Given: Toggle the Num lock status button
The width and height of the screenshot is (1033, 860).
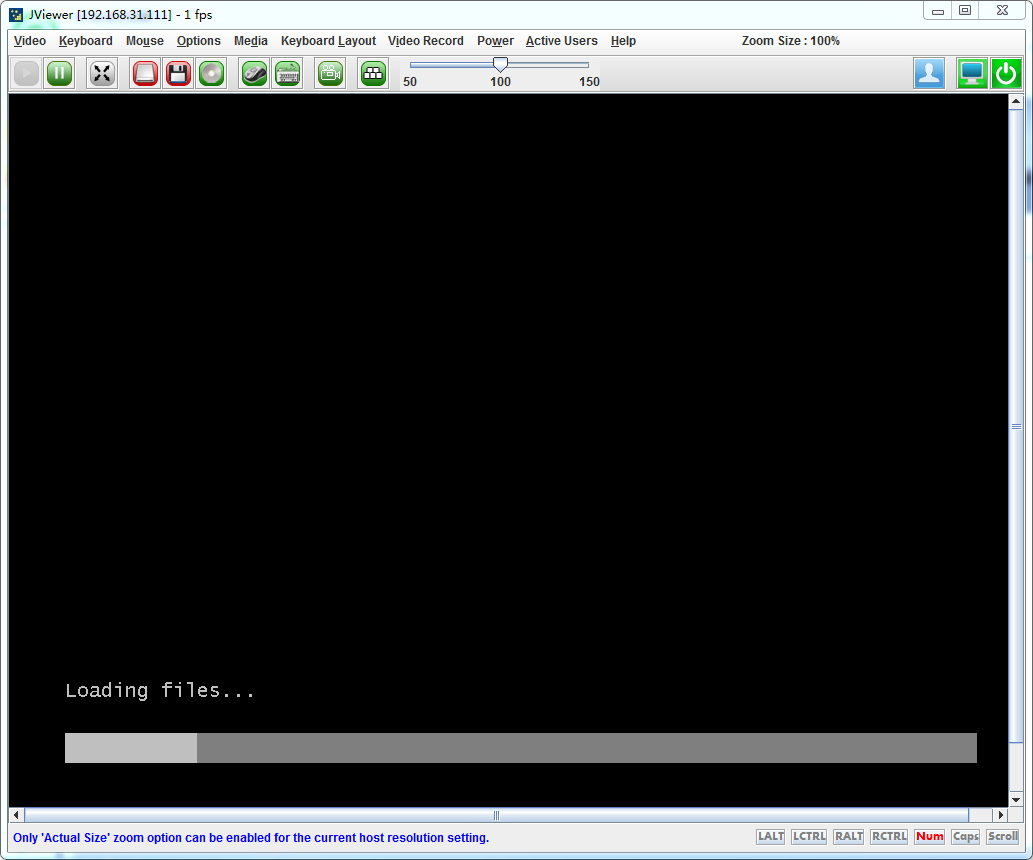Looking at the screenshot, I should coord(929,837).
